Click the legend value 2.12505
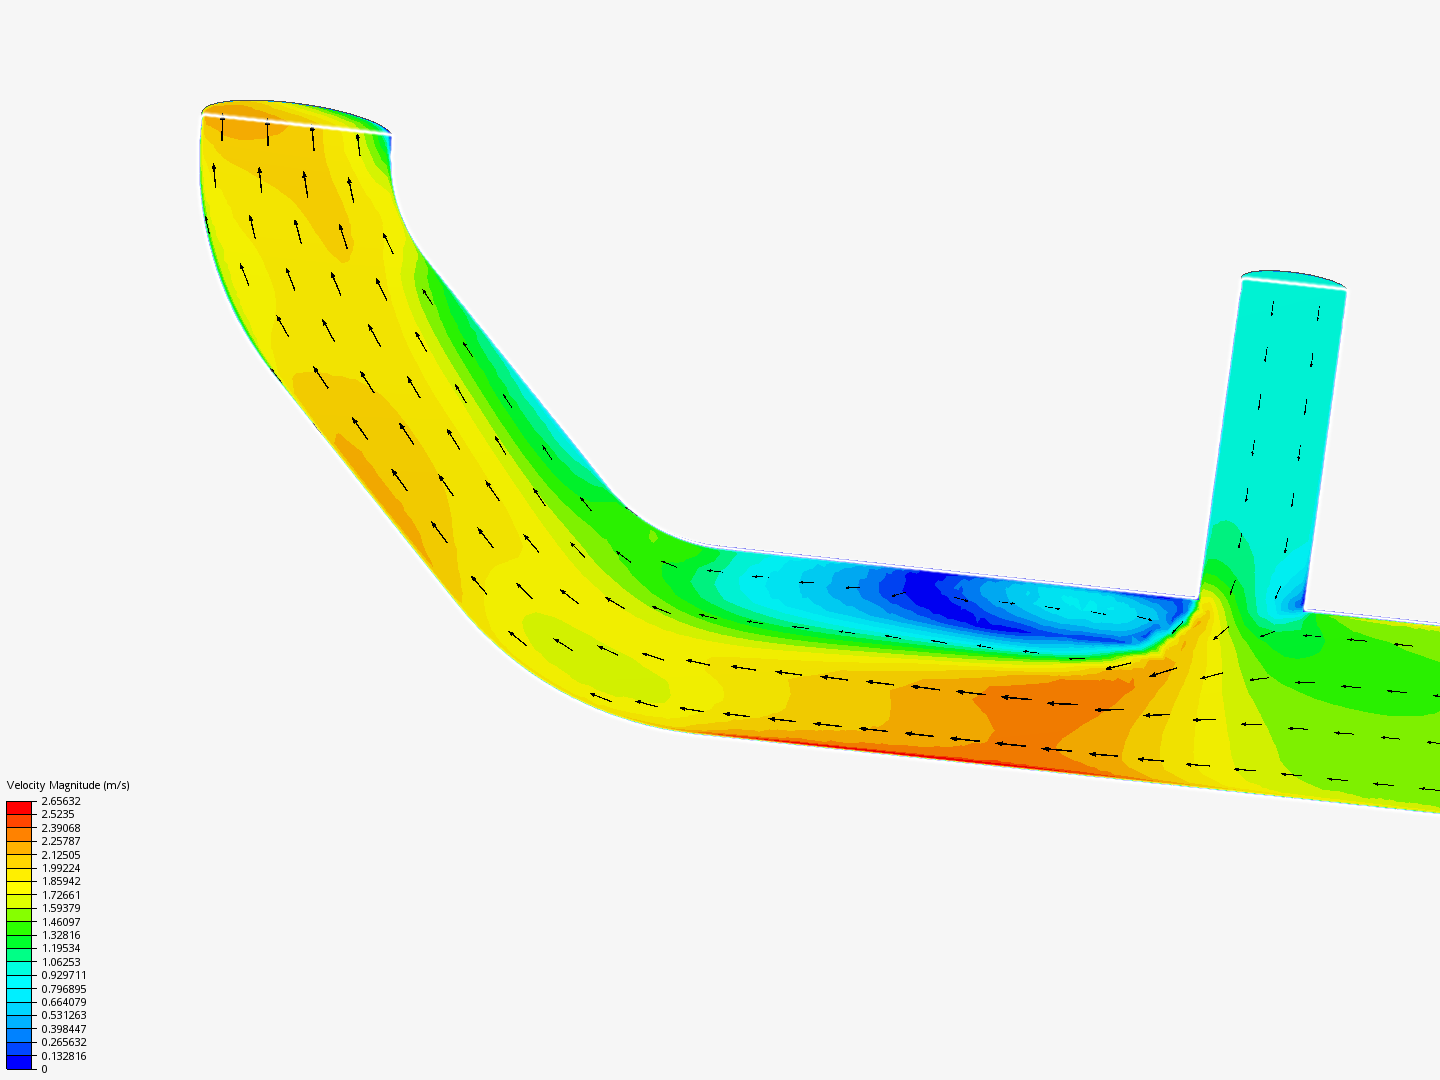 pyautogui.click(x=61, y=855)
